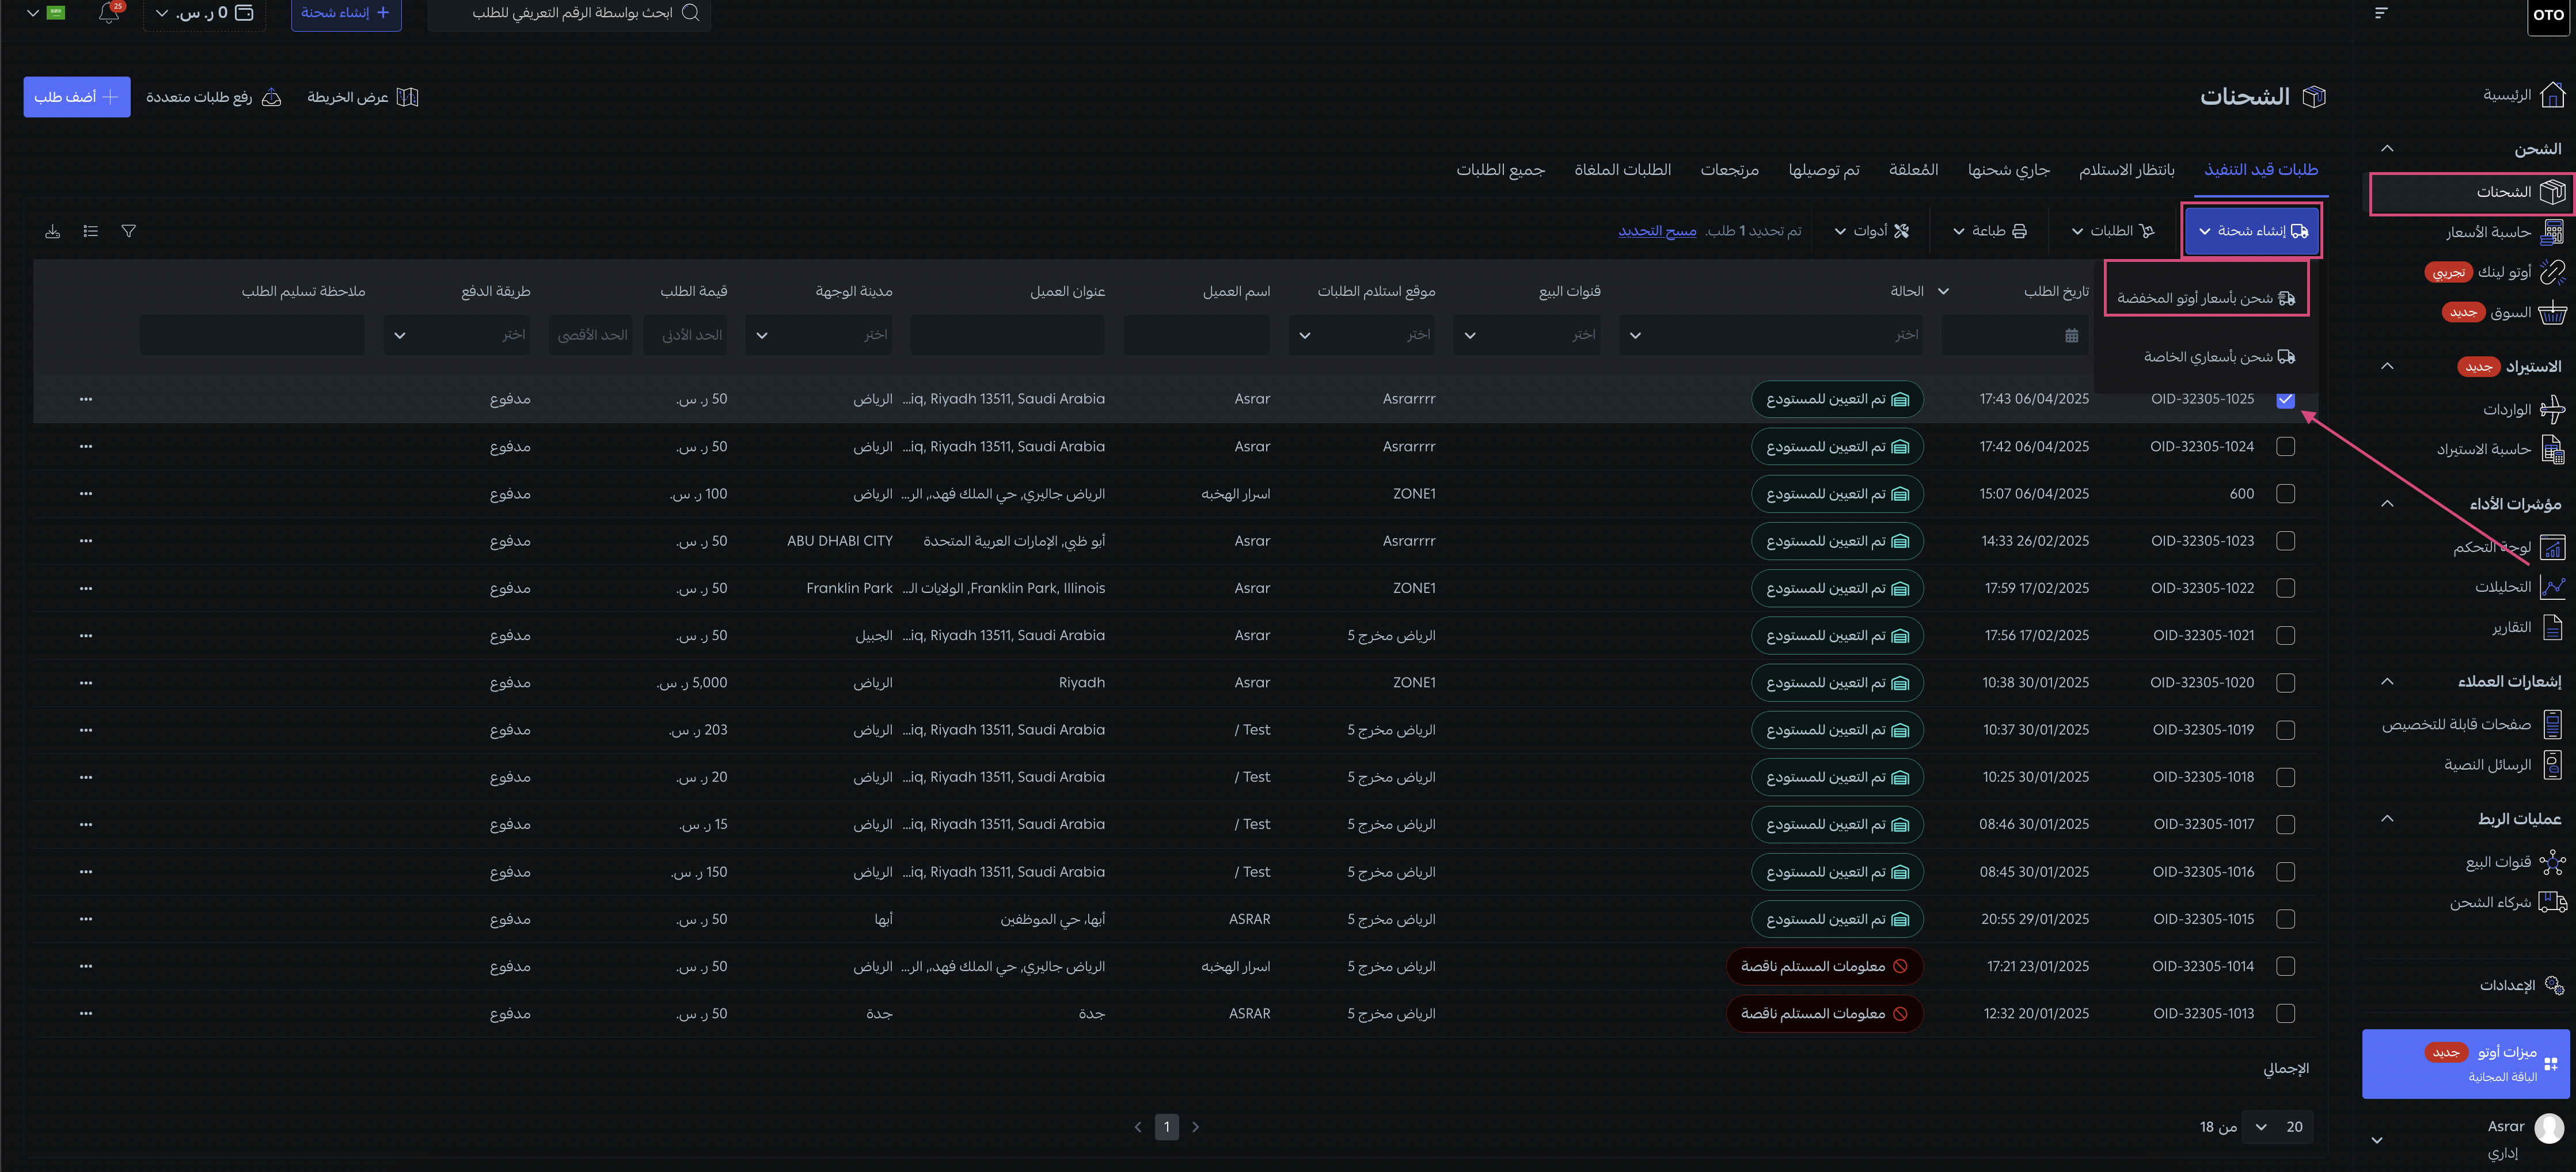Expand the page size 20 dropdown
This screenshot has width=2576, height=1172.
coord(2277,1127)
